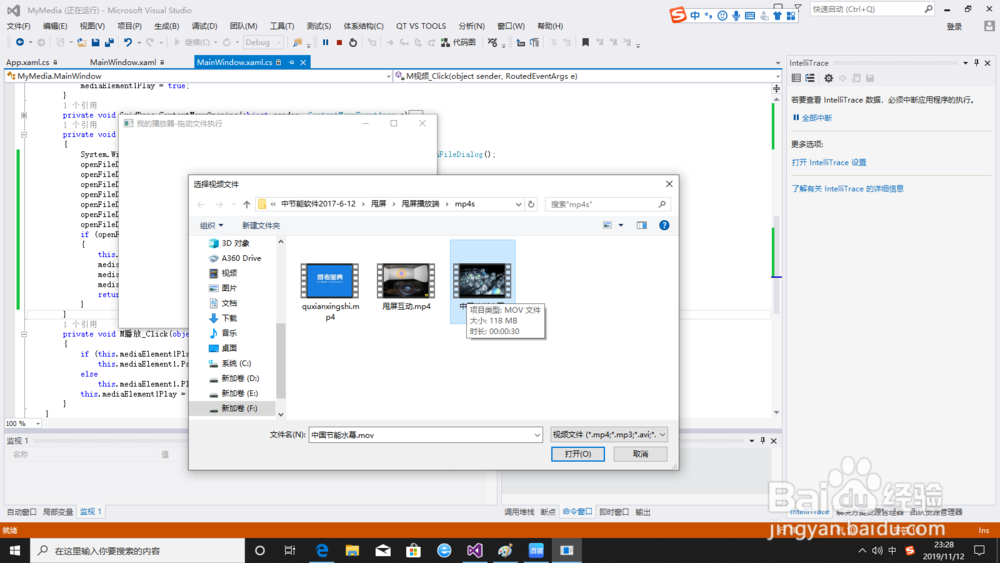This screenshot has height=563, width=1000.
Task: Open Visual Studio from the taskbar
Action: point(474,550)
